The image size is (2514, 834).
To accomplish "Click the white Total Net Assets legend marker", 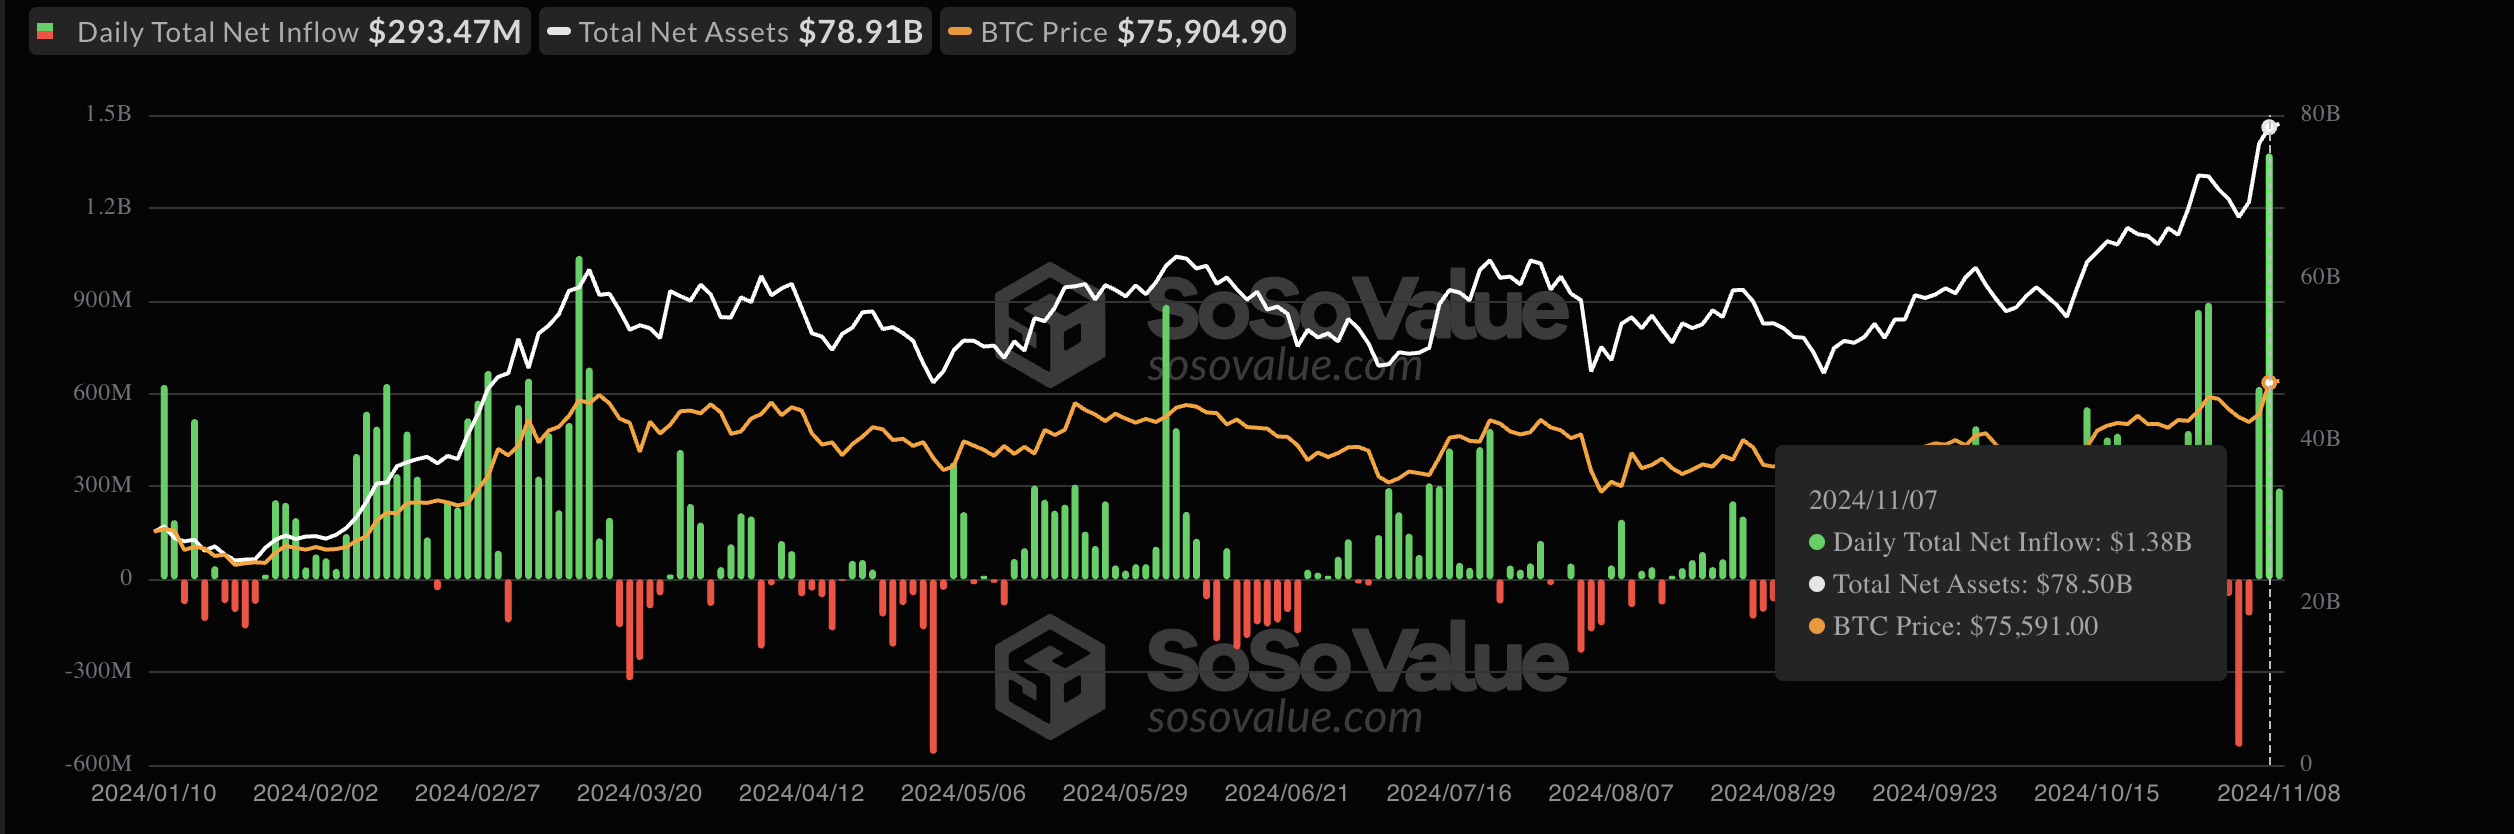I will [x=559, y=32].
